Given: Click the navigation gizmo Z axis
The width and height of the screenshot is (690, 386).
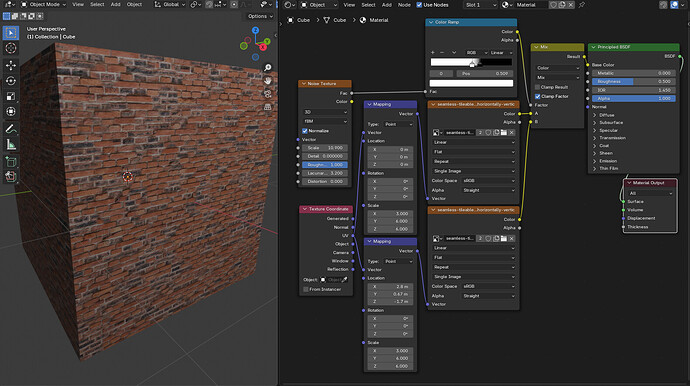Looking at the screenshot, I should [x=255, y=30].
